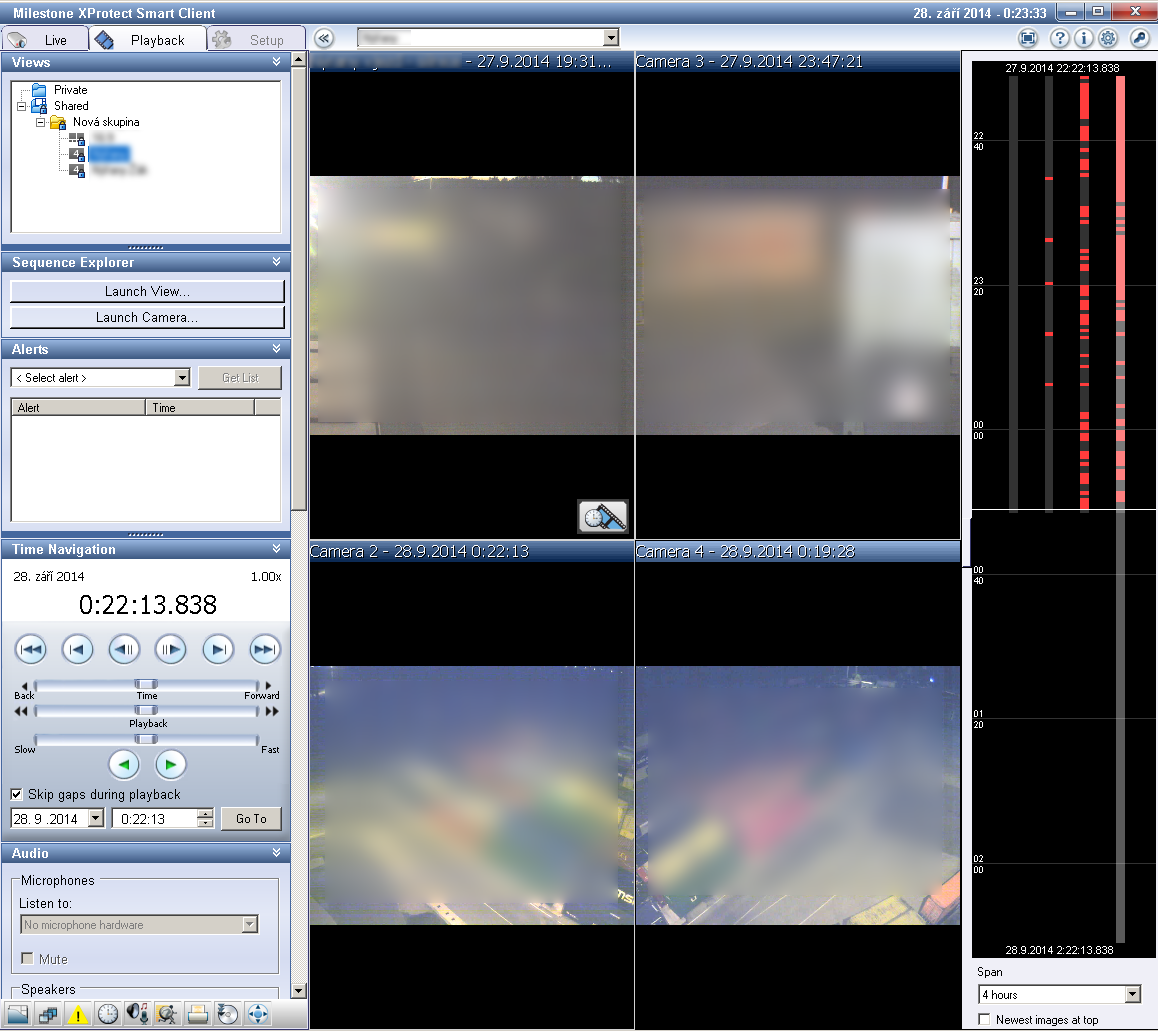The height and width of the screenshot is (1031, 1158).
Task: Adjust the Slow/Fast speed slider handle
Action: tap(146, 739)
